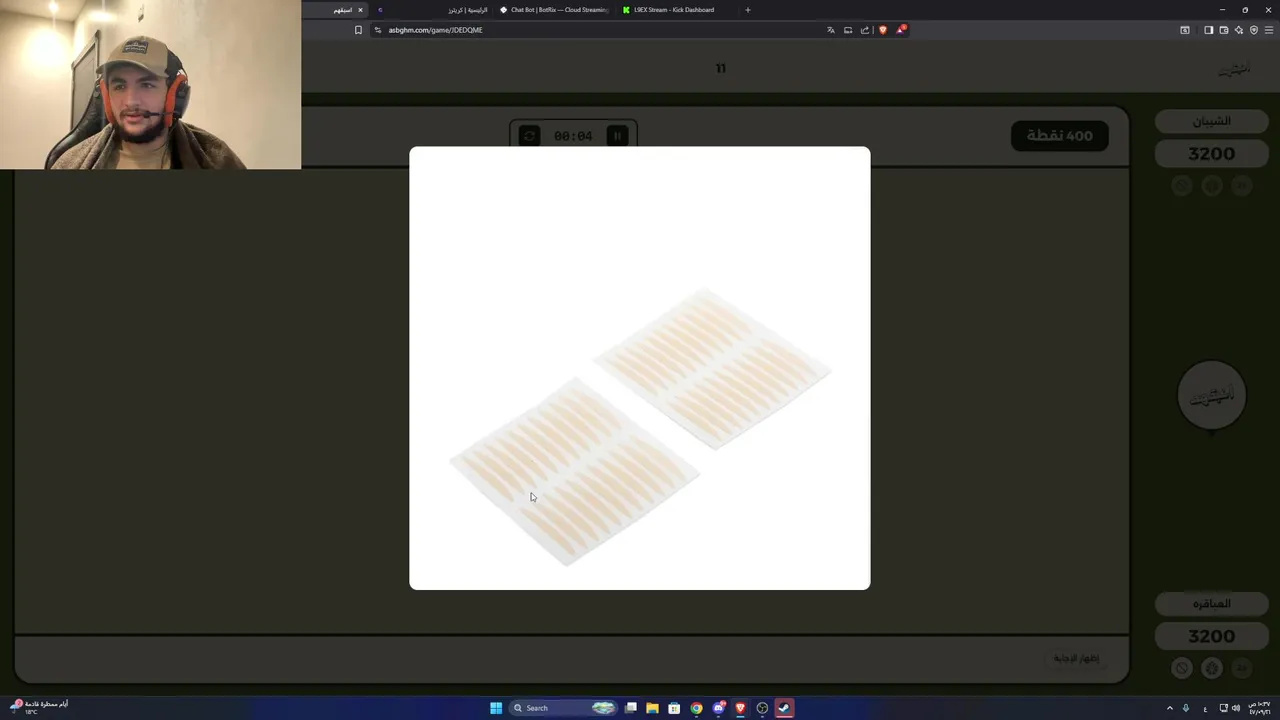This screenshot has width=1280, height=720.
Task: Open the weather widget on taskbar
Action: pyautogui.click(x=40, y=707)
